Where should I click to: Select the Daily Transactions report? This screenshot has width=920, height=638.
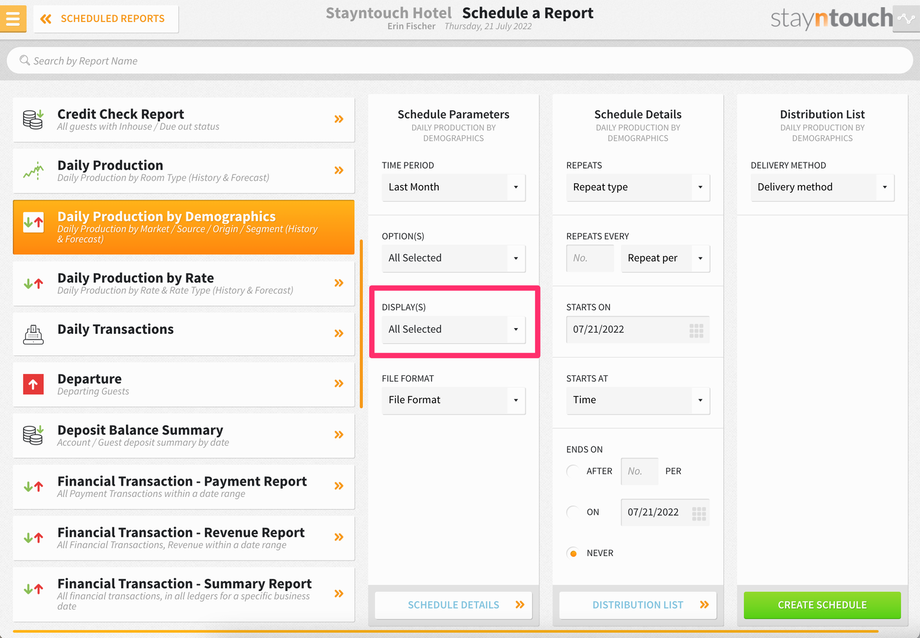(184, 334)
